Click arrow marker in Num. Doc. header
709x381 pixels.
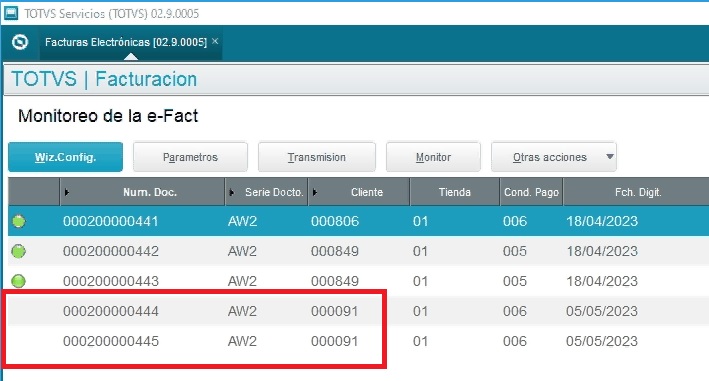point(67,193)
